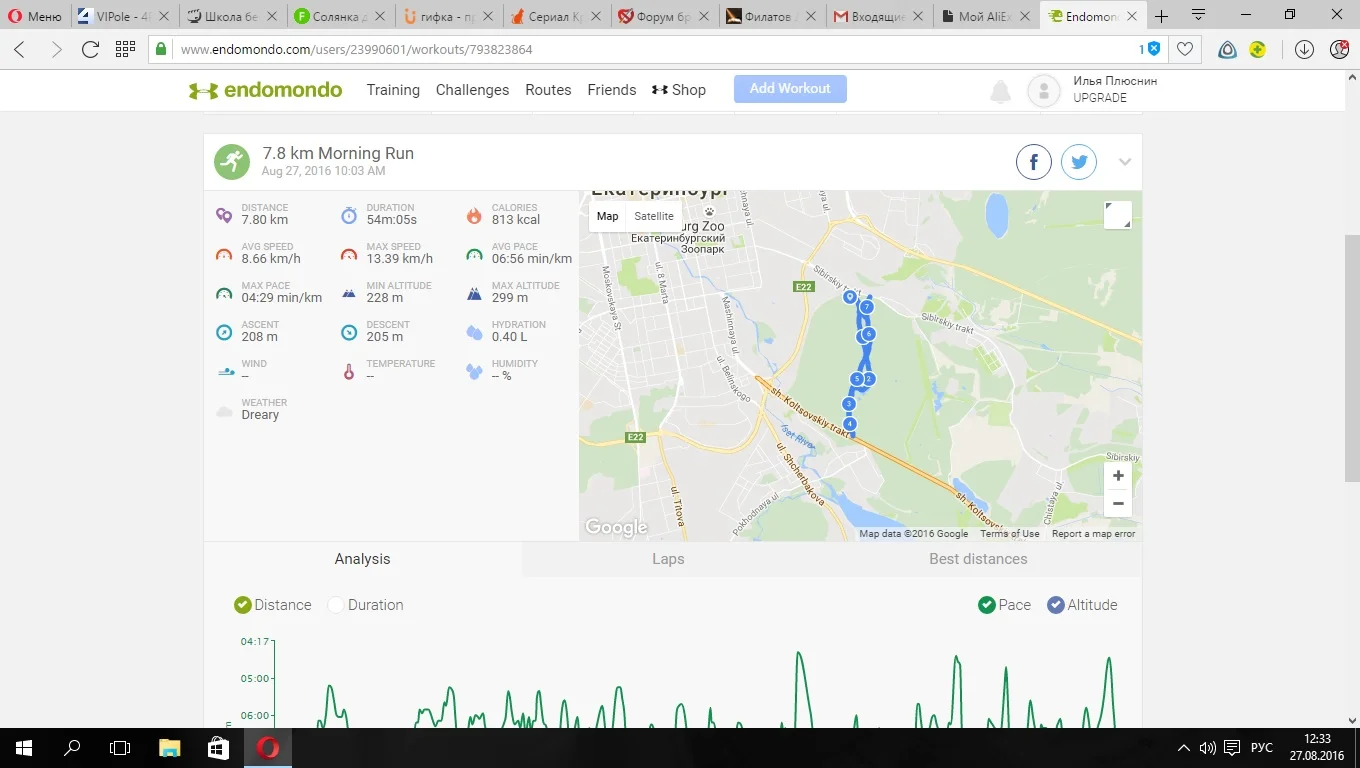The width and height of the screenshot is (1360, 768).
Task: Click kilometer marker 7 on the route
Action: click(x=867, y=307)
